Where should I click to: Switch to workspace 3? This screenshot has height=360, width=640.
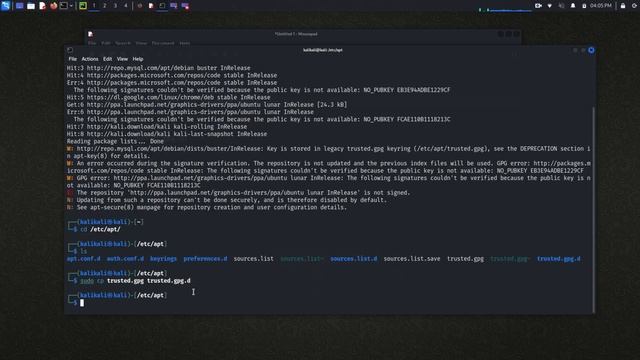pos(115,6)
